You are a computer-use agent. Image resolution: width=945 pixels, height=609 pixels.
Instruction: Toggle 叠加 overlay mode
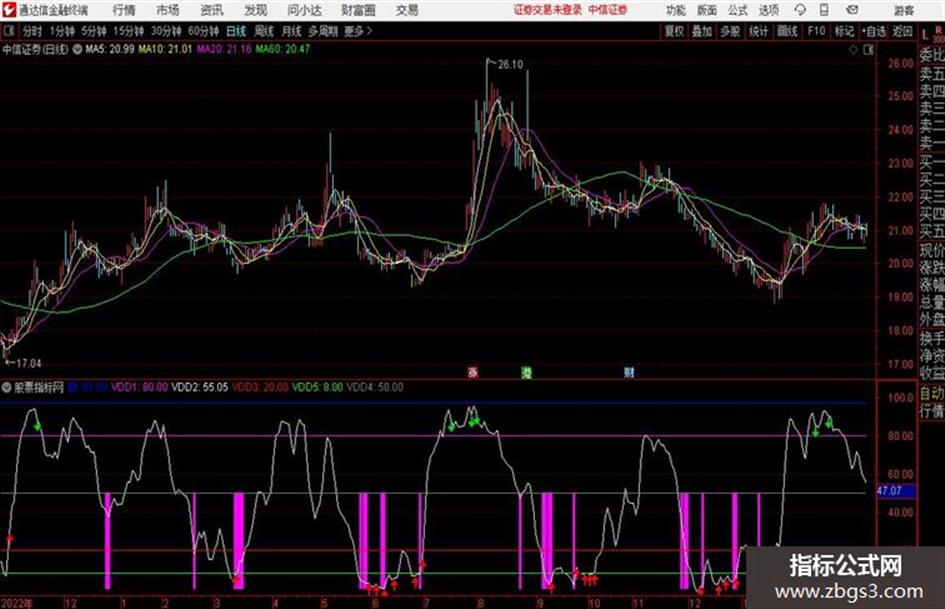pyautogui.click(x=702, y=31)
